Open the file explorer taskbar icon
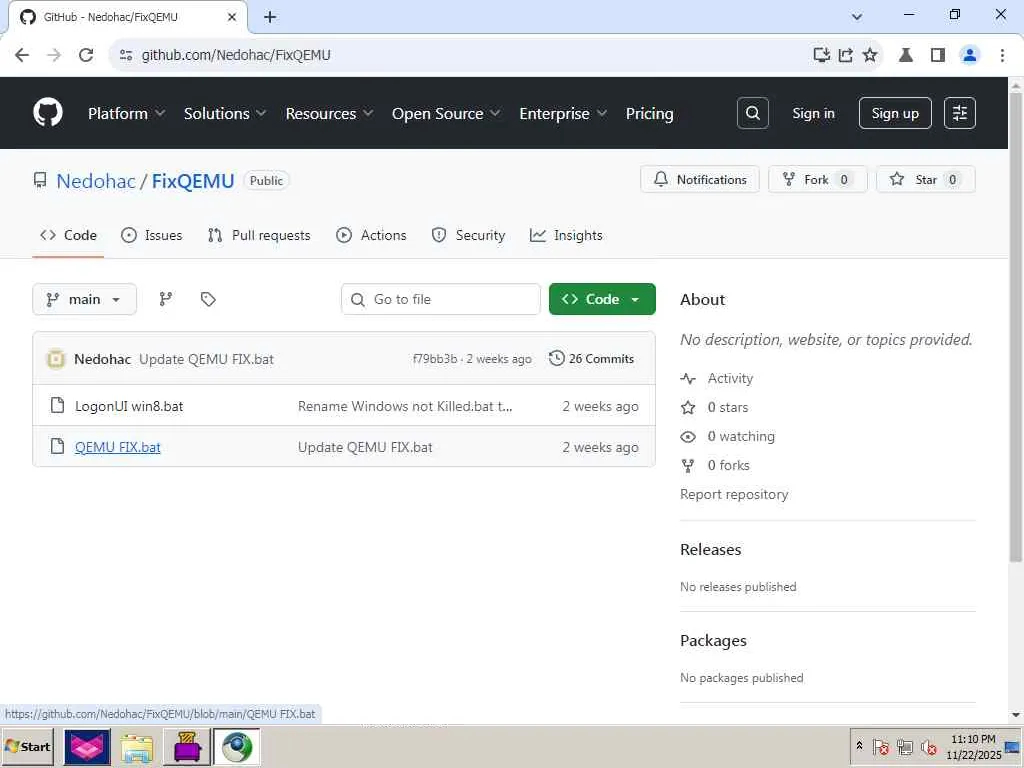This screenshot has height=768, width=1024. (137, 747)
